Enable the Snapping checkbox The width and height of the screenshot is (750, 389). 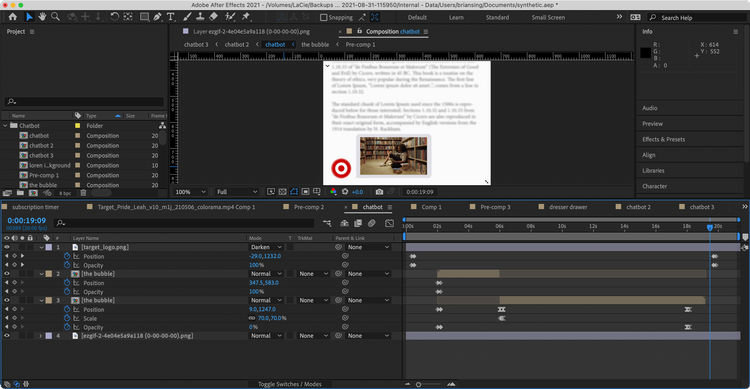tap(323, 18)
